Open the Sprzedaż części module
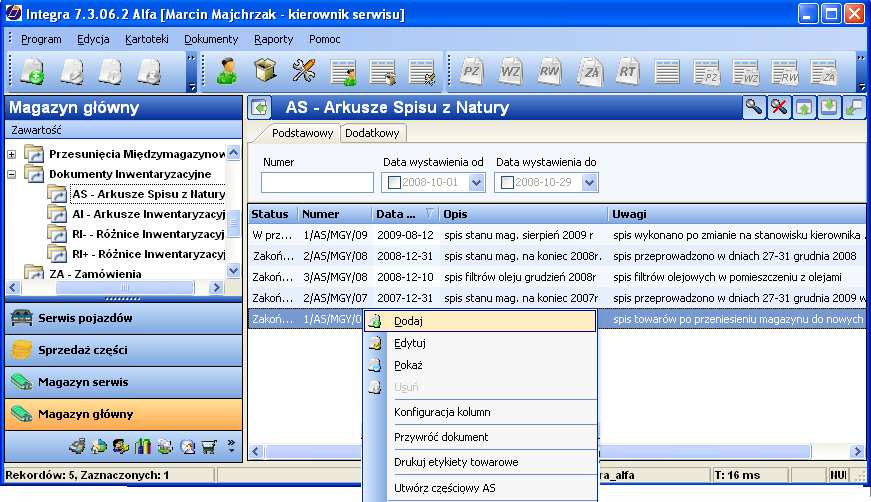This screenshot has height=502, width=871. tap(123, 350)
